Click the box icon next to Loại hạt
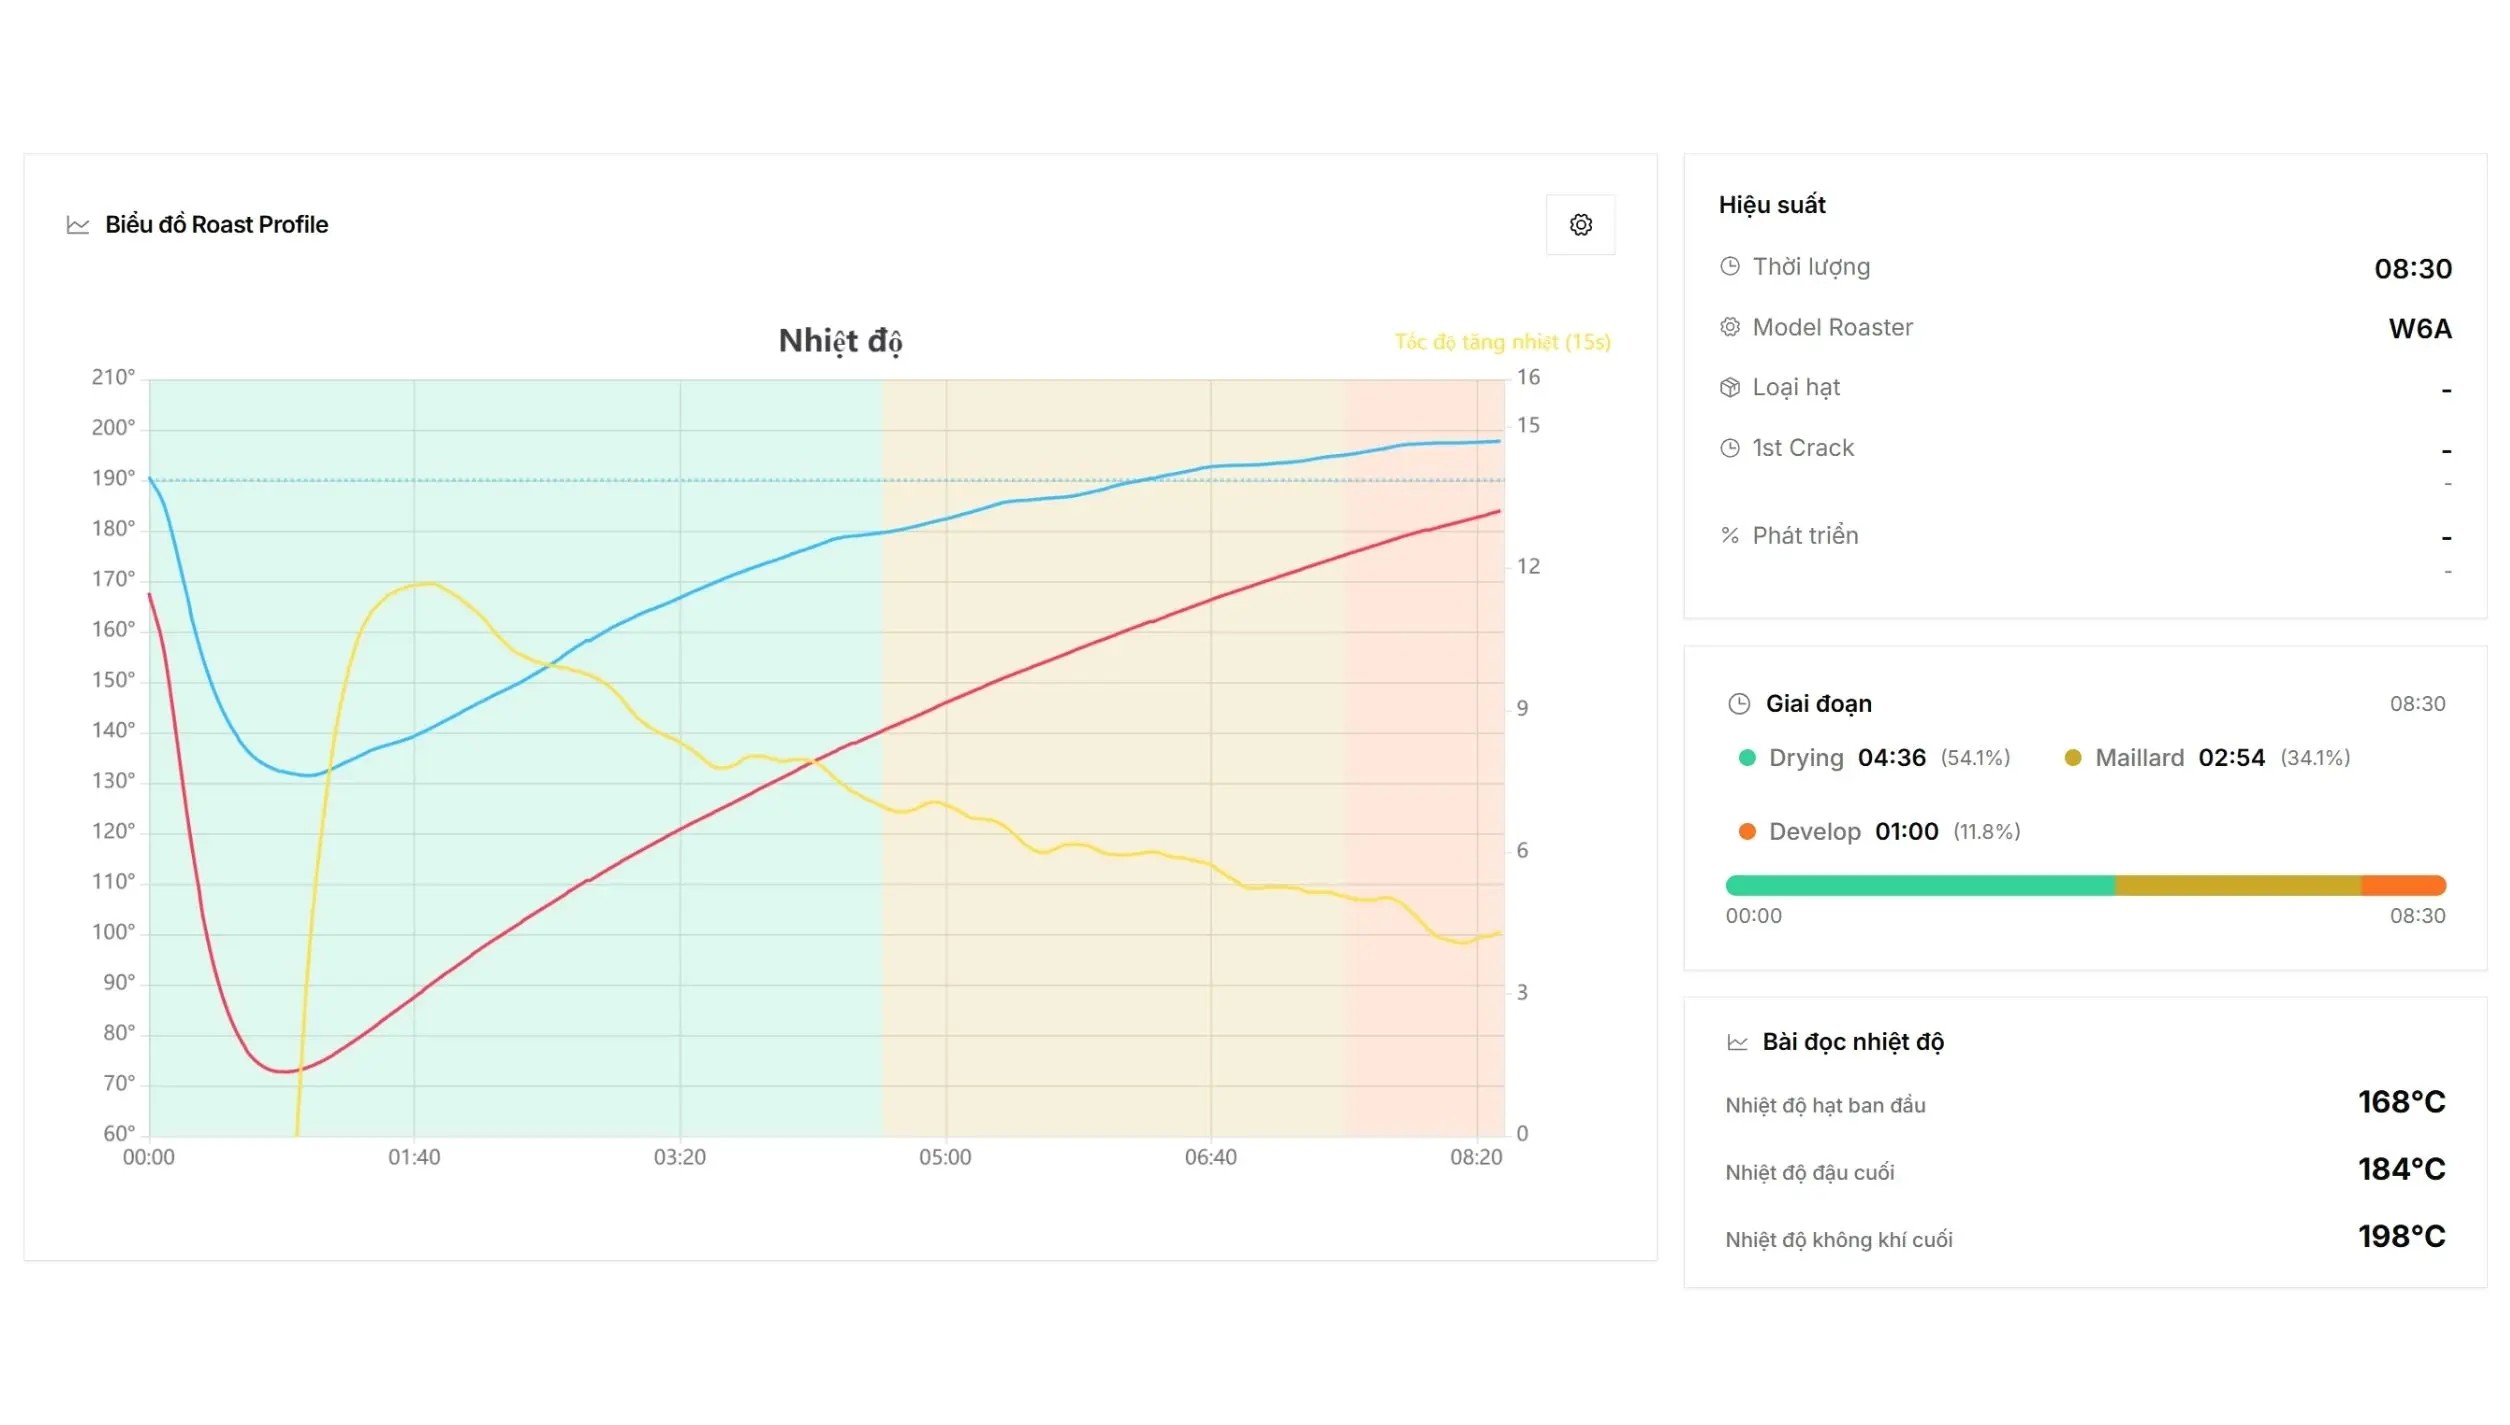 [x=1730, y=388]
